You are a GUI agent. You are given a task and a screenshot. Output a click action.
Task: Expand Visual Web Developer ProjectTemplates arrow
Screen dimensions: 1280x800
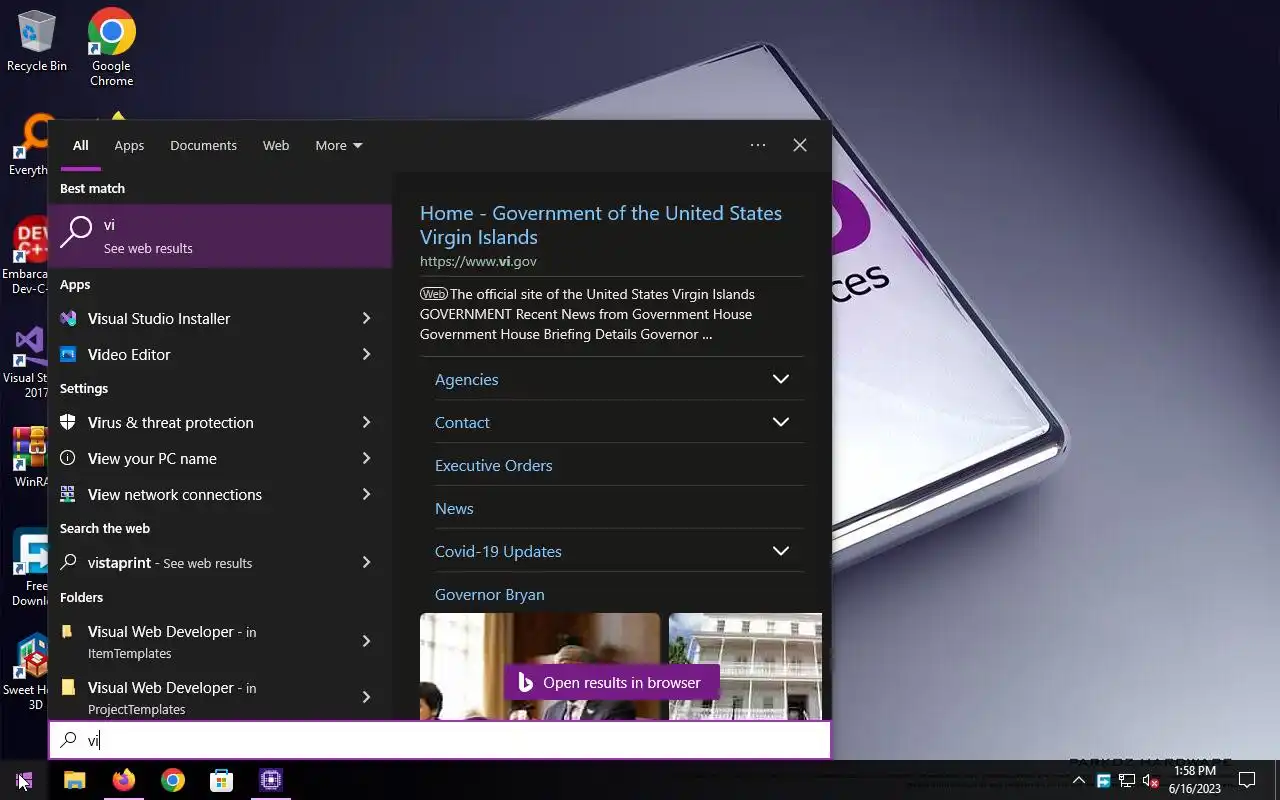pos(366,697)
